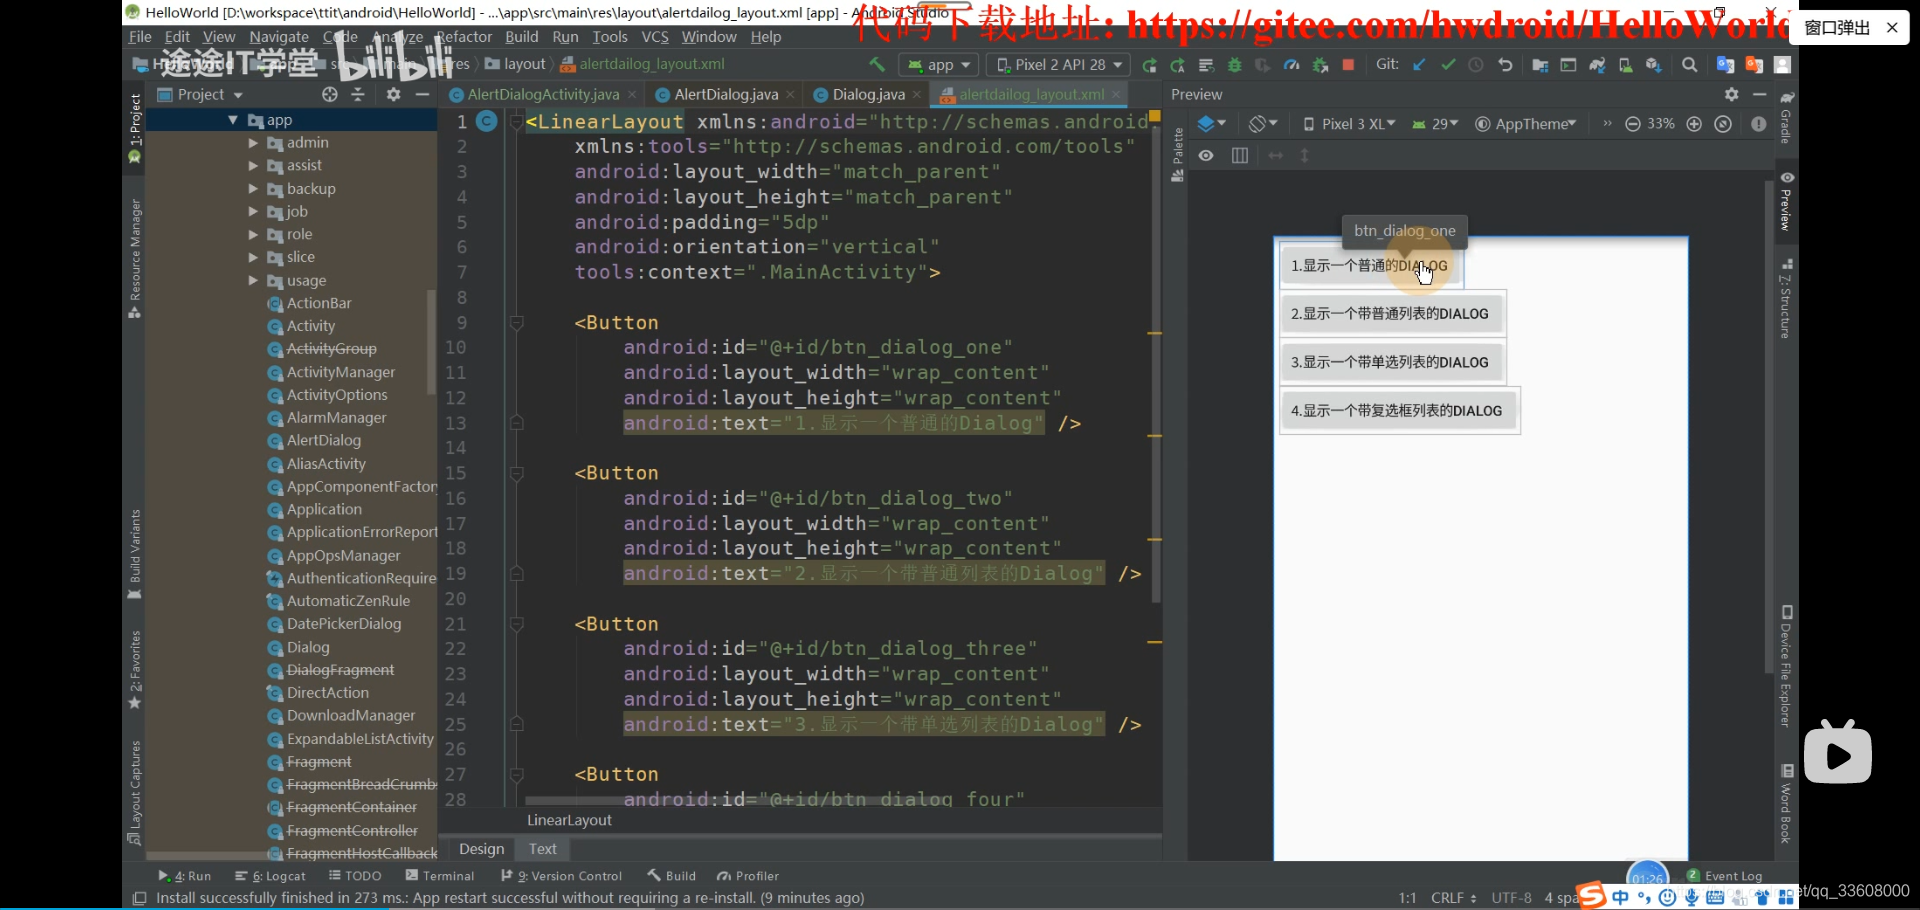Open the AppTheme dropdown
Image resolution: width=1920 pixels, height=910 pixels.
1526,124
